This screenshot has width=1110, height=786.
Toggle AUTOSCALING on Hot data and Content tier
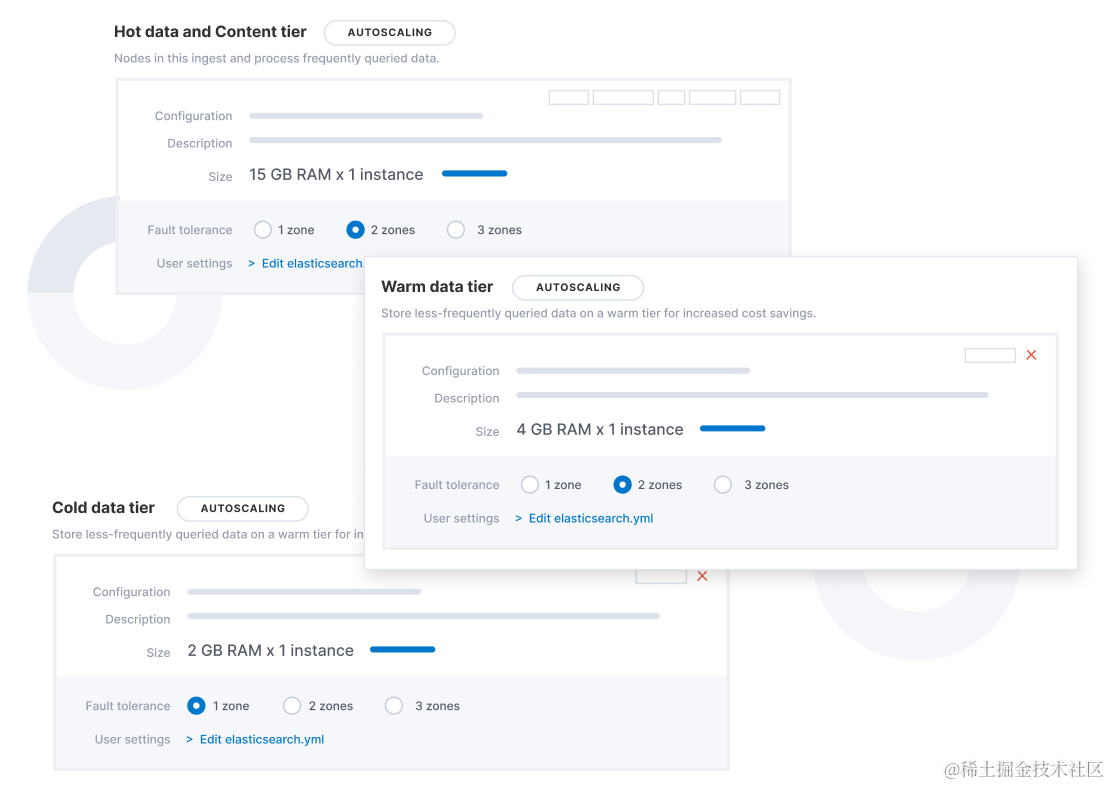[389, 32]
